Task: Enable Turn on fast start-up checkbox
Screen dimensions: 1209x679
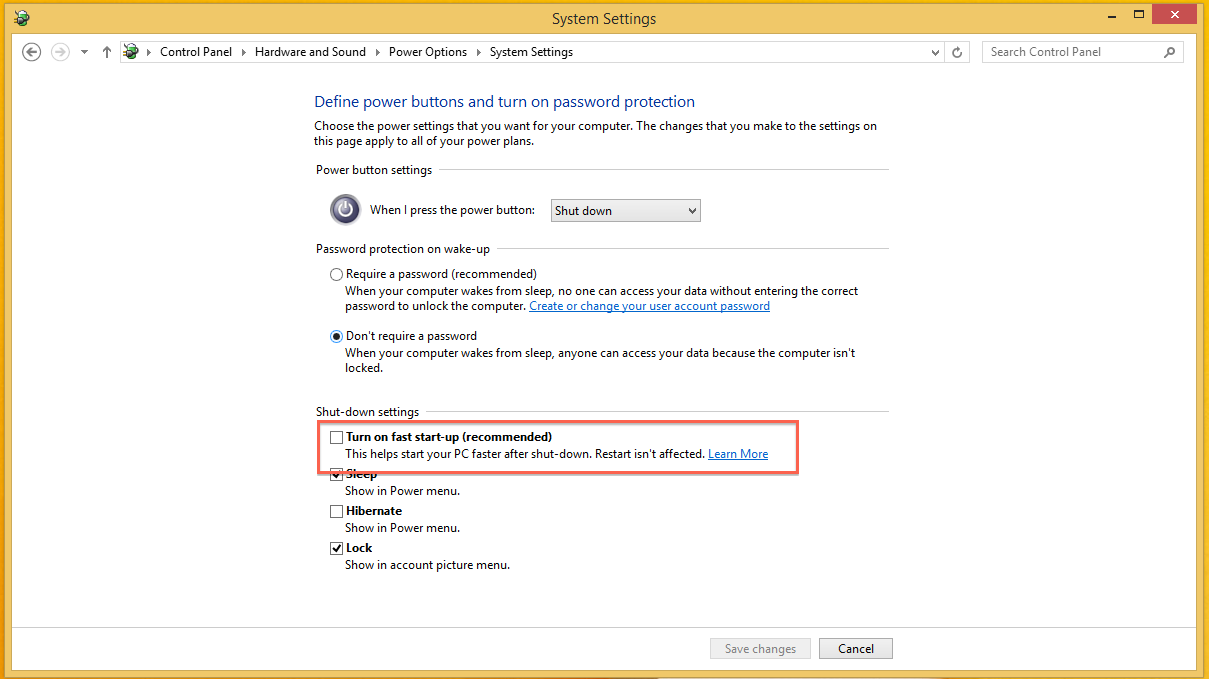Action: tap(336, 437)
